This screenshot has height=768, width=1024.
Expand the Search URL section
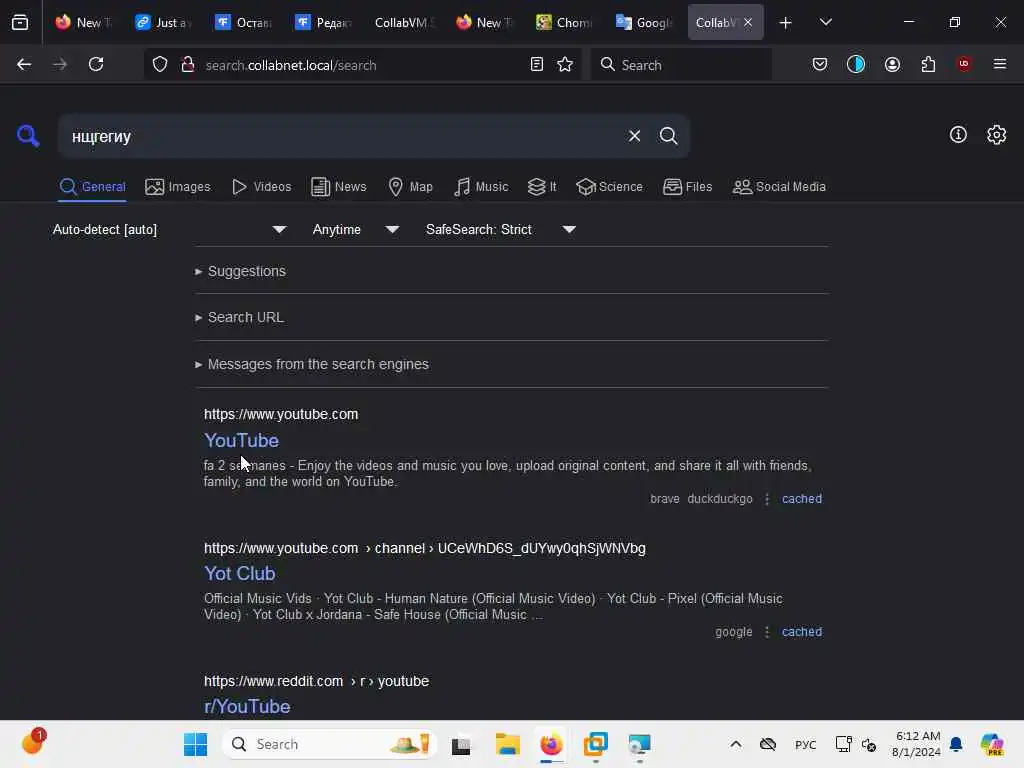[239, 317]
